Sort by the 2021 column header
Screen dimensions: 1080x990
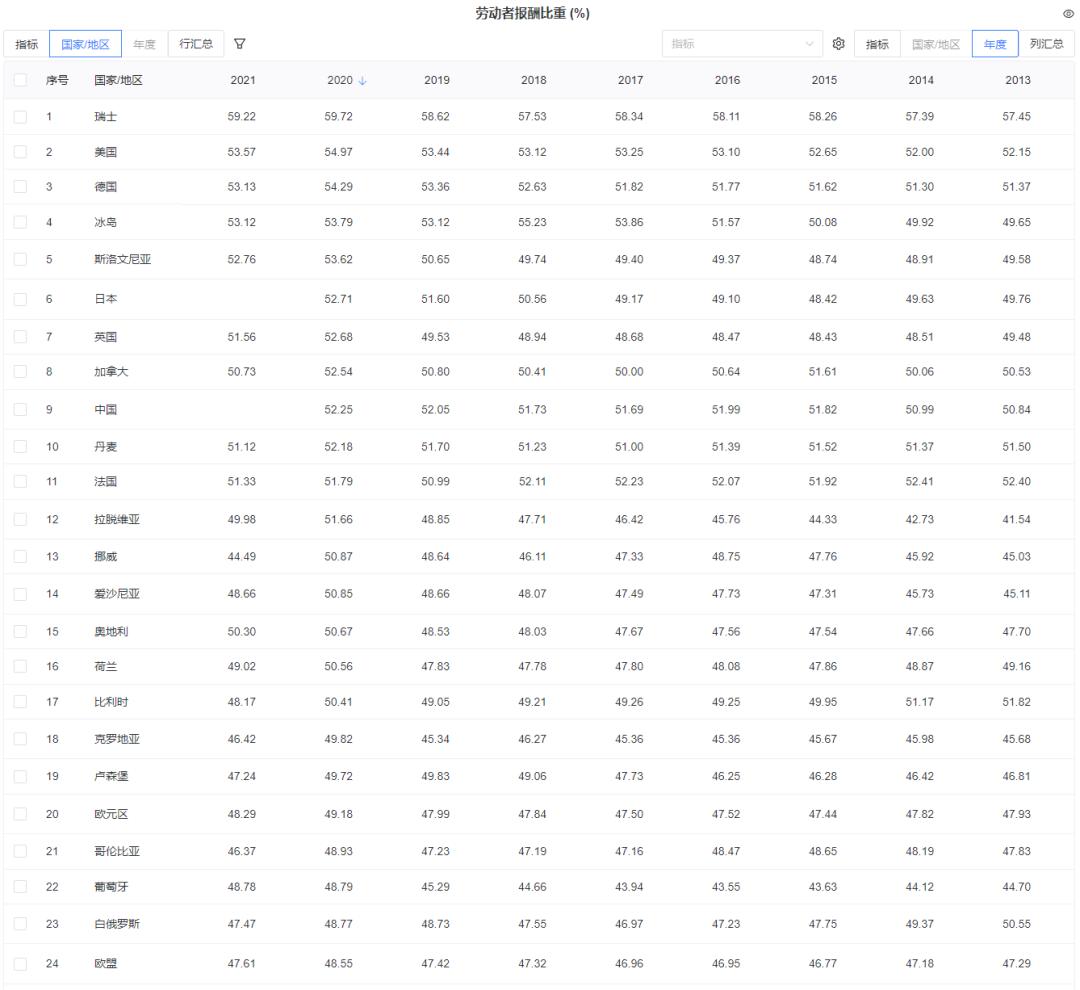(243, 80)
